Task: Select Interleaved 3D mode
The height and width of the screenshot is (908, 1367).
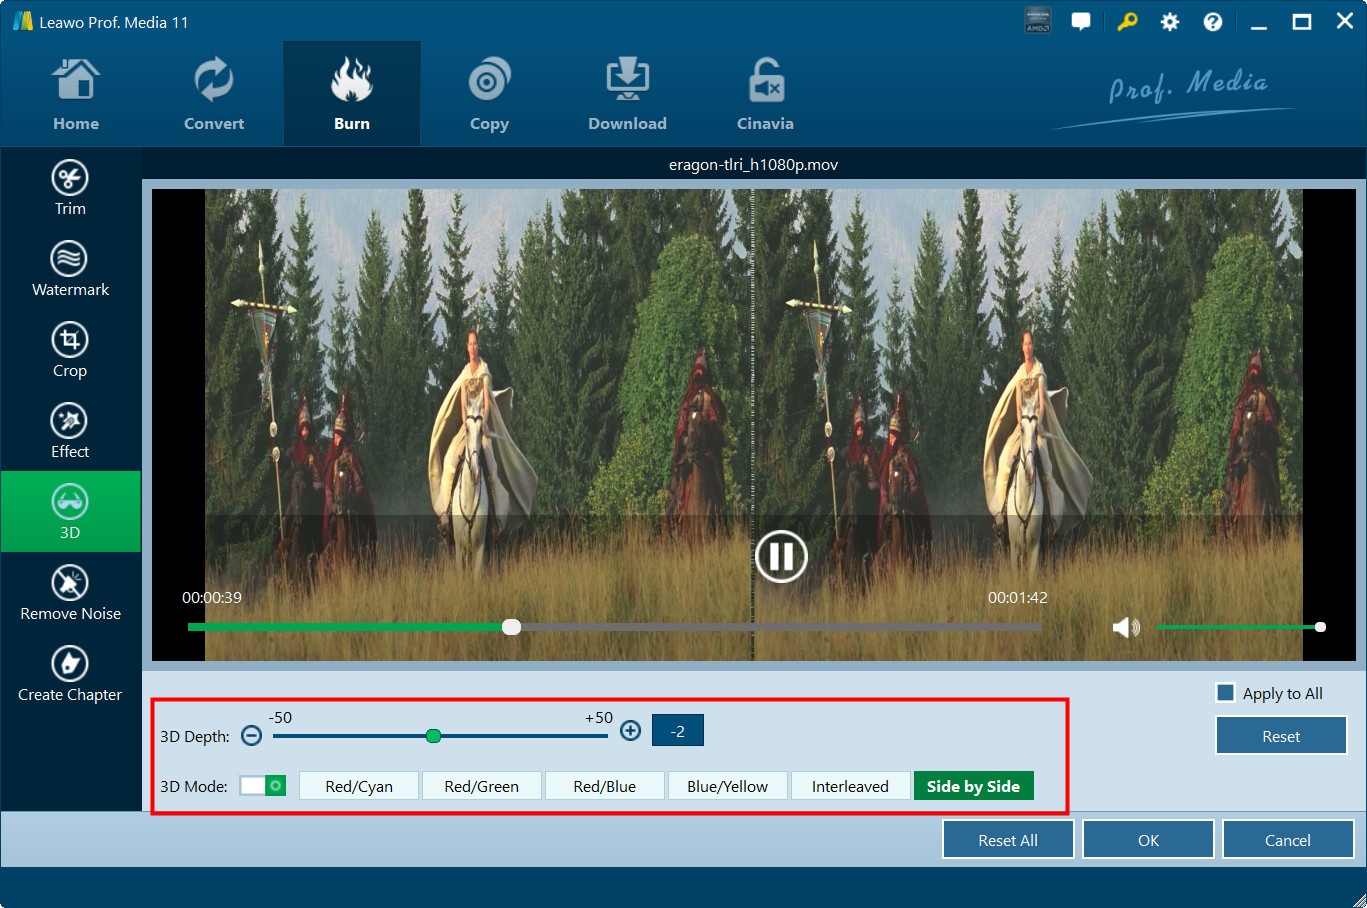Action: tap(850, 786)
